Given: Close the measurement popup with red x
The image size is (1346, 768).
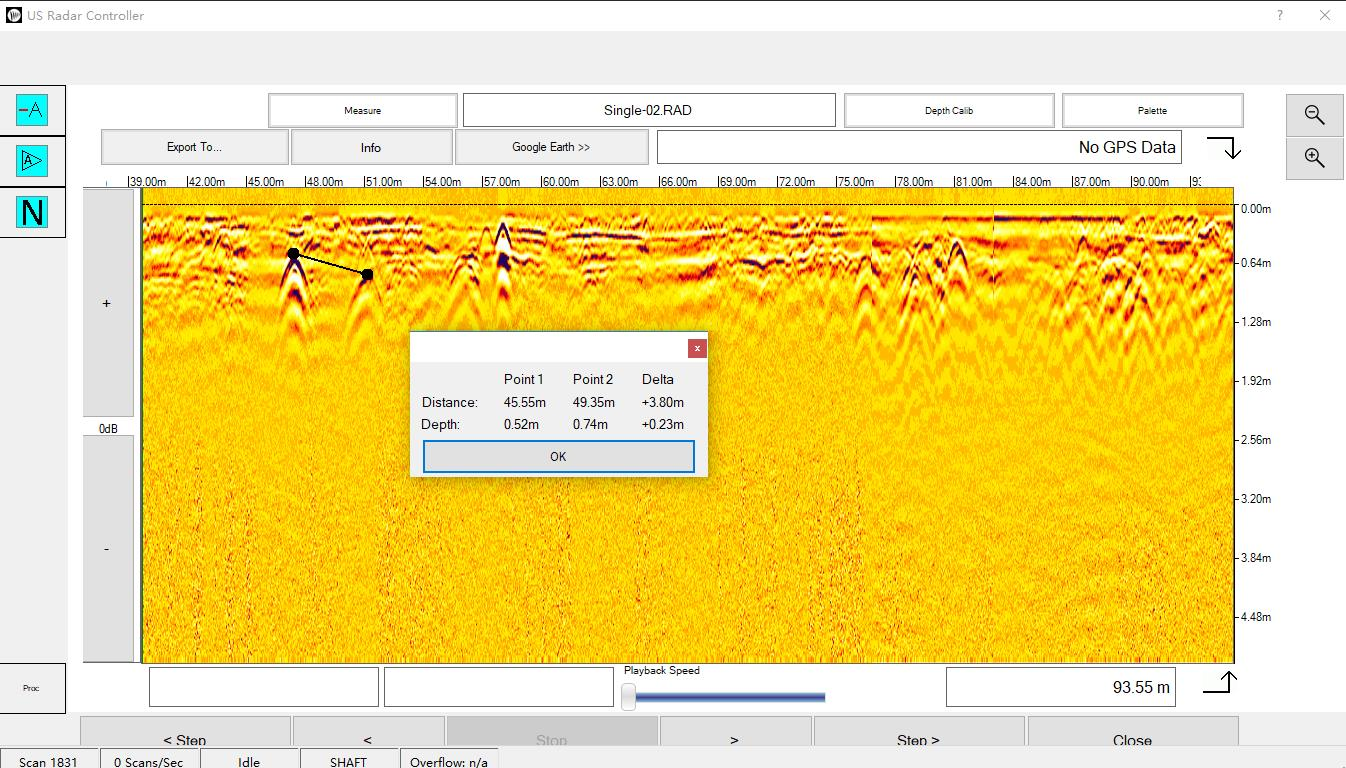Looking at the screenshot, I should click(x=697, y=348).
